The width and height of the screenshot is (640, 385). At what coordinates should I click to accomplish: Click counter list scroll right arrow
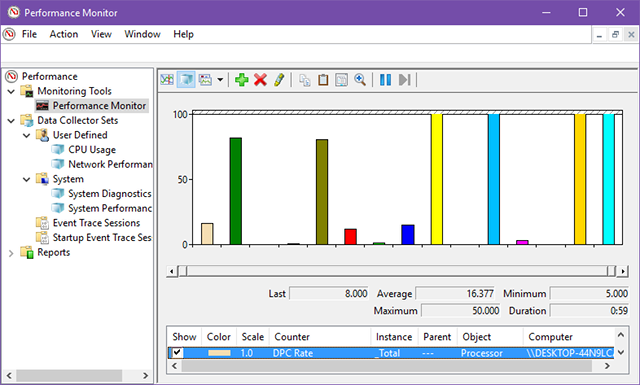click(607, 366)
